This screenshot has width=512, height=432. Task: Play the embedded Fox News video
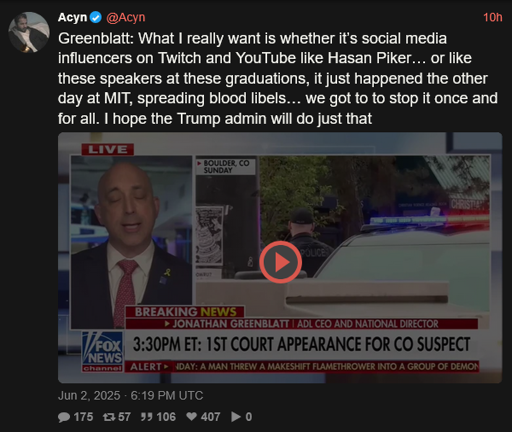(x=280, y=262)
